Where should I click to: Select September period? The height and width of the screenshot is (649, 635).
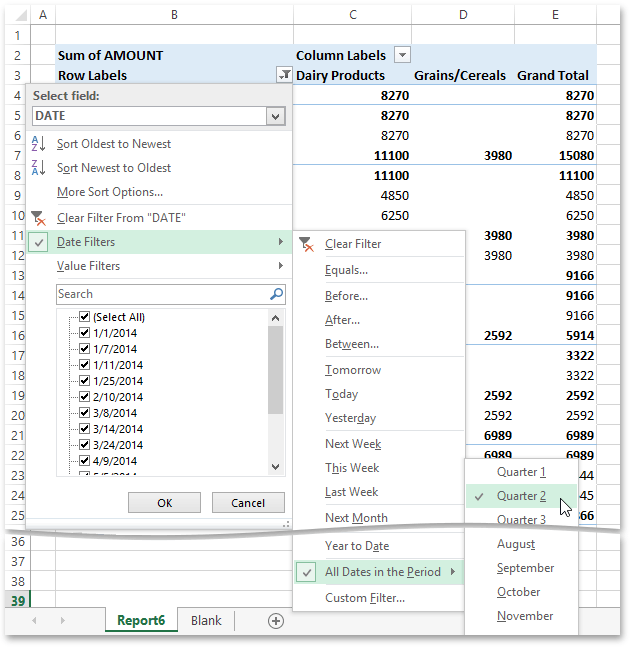(525, 568)
